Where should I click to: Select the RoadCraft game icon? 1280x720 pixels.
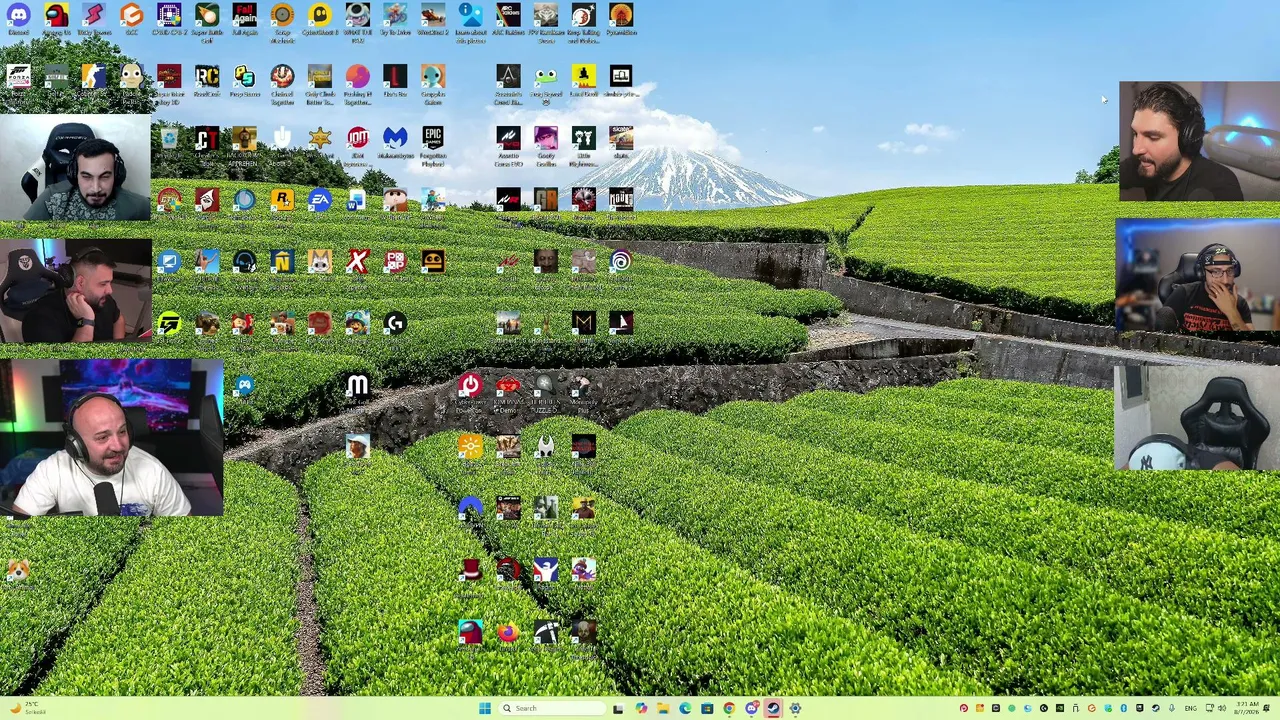(x=207, y=82)
